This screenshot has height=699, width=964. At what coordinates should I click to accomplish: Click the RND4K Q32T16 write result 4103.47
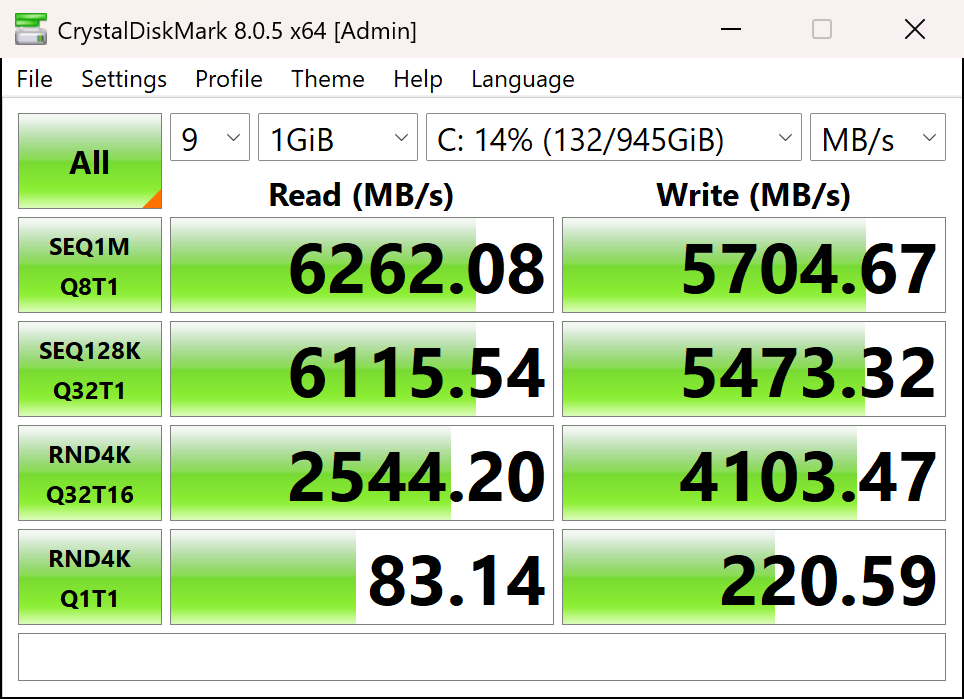coord(754,473)
